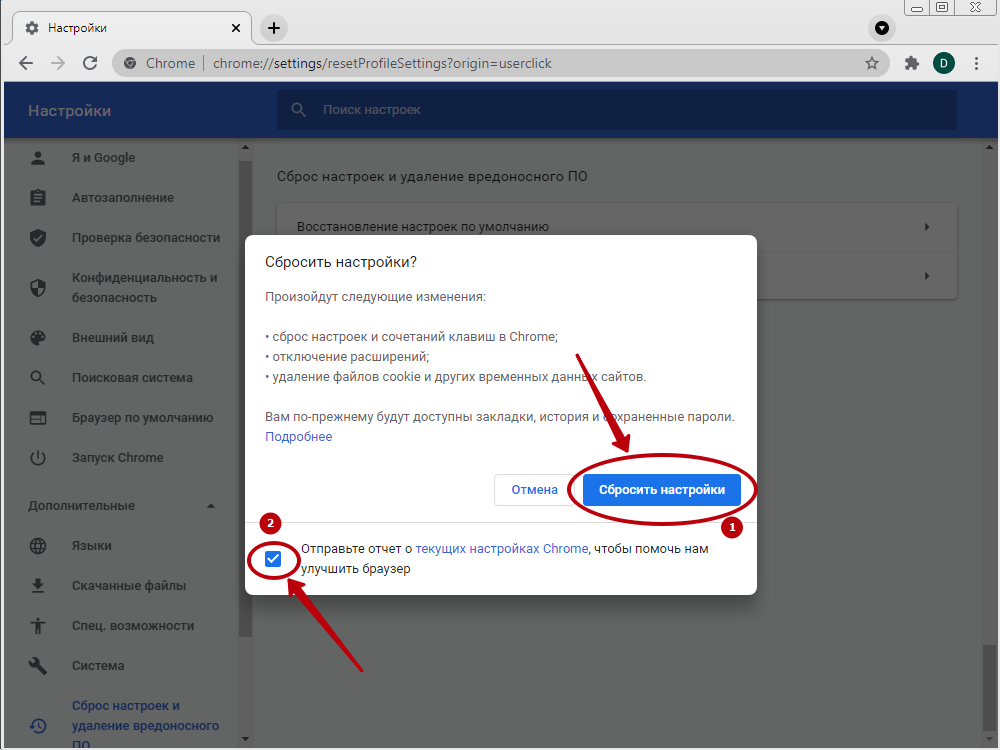
Task: Select Автозаполнение in sidebar menu
Action: (122, 198)
